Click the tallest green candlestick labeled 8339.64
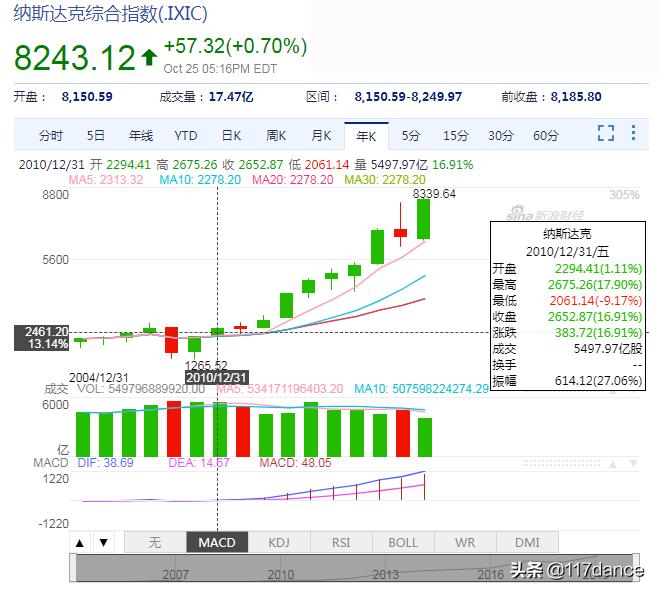 423,219
